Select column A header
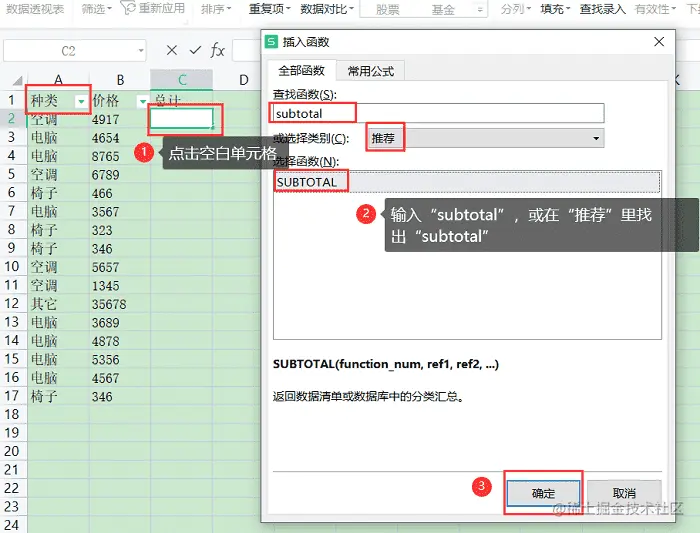 pyautogui.click(x=58, y=80)
